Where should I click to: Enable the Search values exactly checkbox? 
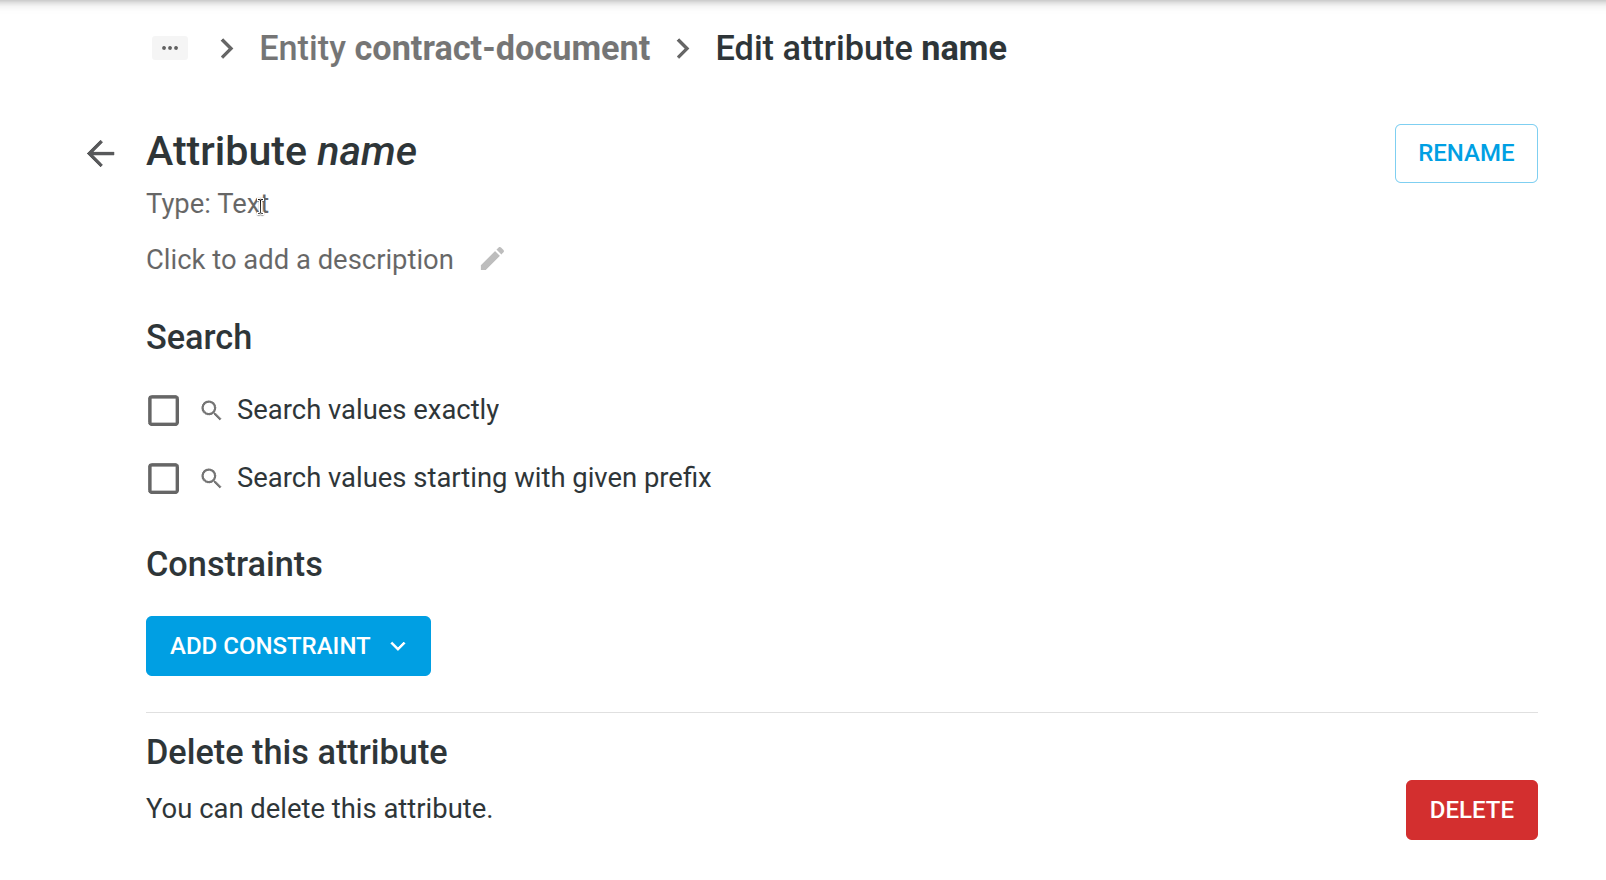tap(163, 410)
